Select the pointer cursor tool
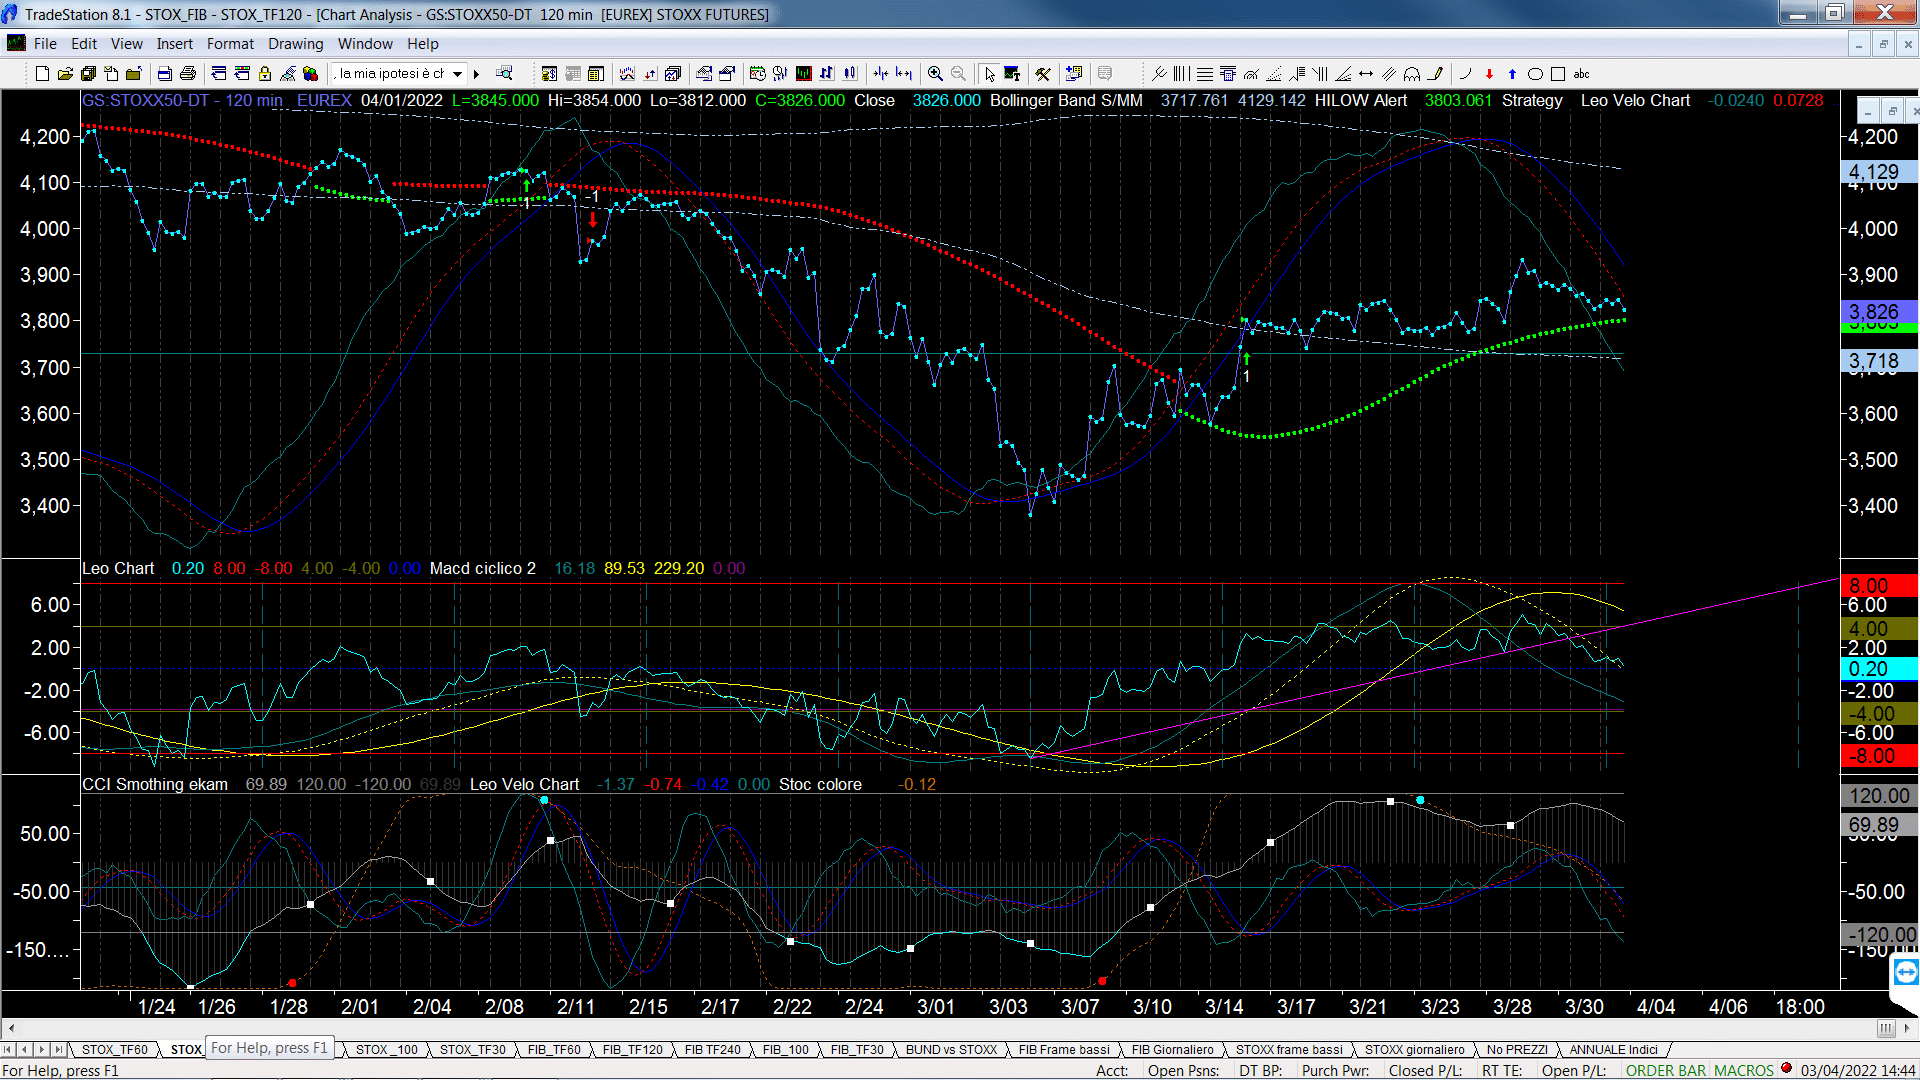Screen dimensions: 1920x1080 click(989, 73)
